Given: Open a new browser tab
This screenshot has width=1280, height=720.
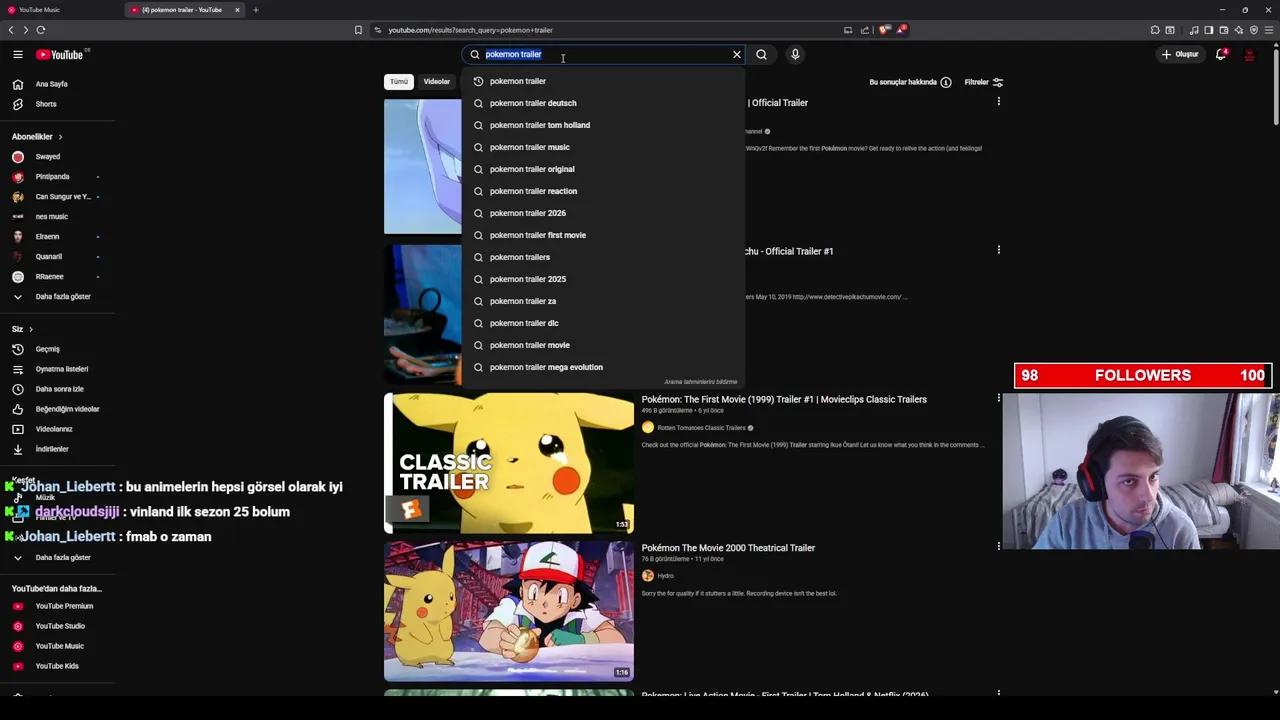Looking at the screenshot, I should pos(255,10).
